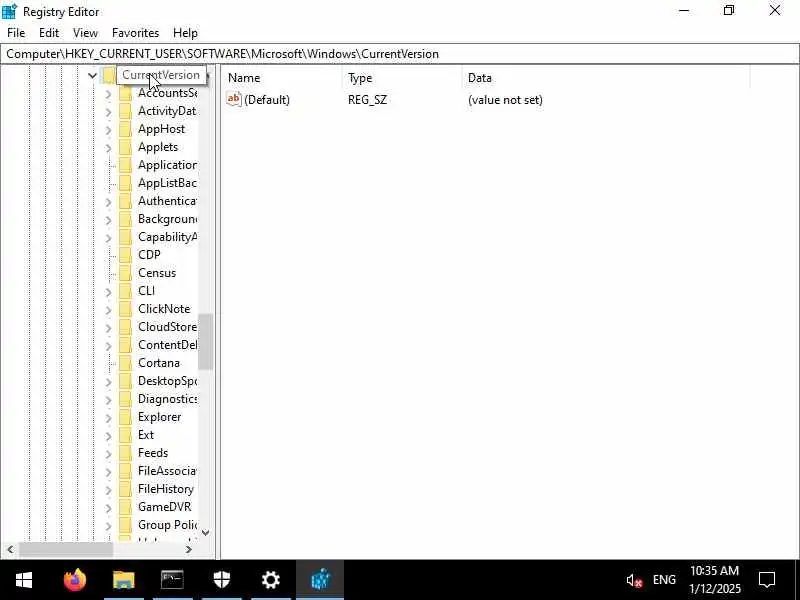This screenshot has height=600, width=800.
Task: Click the tree pane scroll down arrow
Action: pyautogui.click(x=205, y=533)
